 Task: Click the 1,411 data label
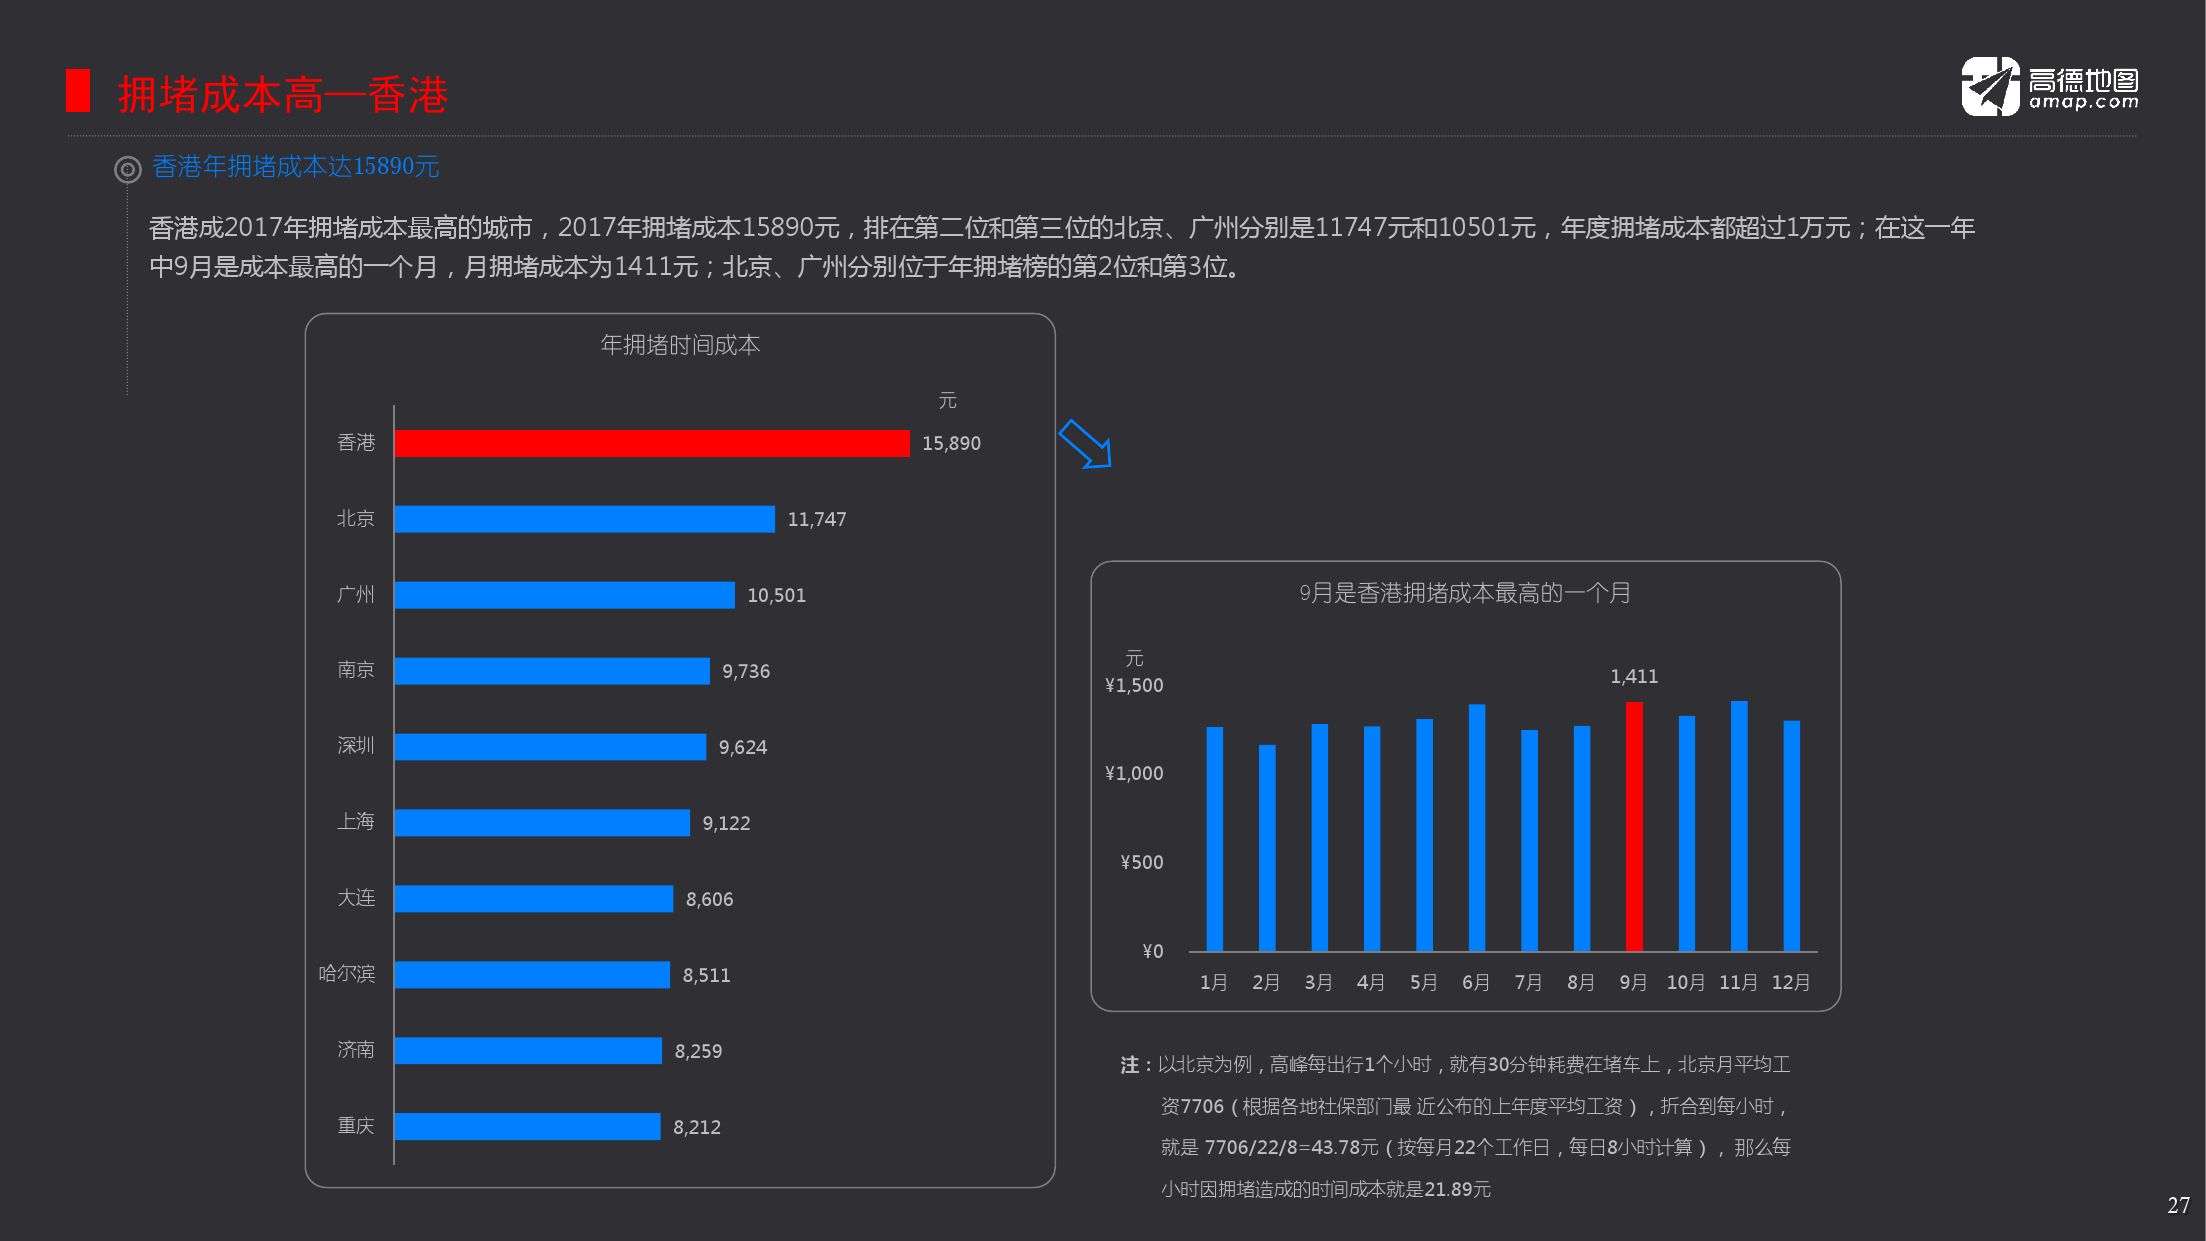click(x=1634, y=677)
